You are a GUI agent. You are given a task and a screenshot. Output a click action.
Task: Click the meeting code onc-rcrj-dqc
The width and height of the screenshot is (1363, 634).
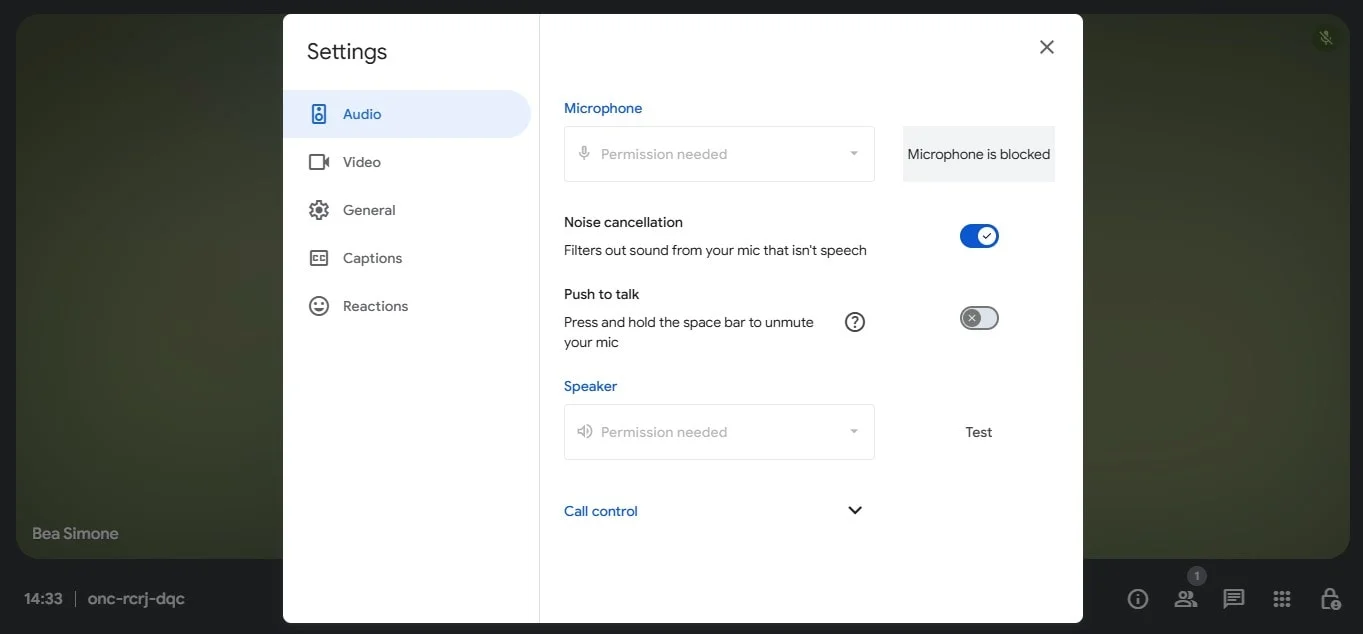click(x=136, y=599)
